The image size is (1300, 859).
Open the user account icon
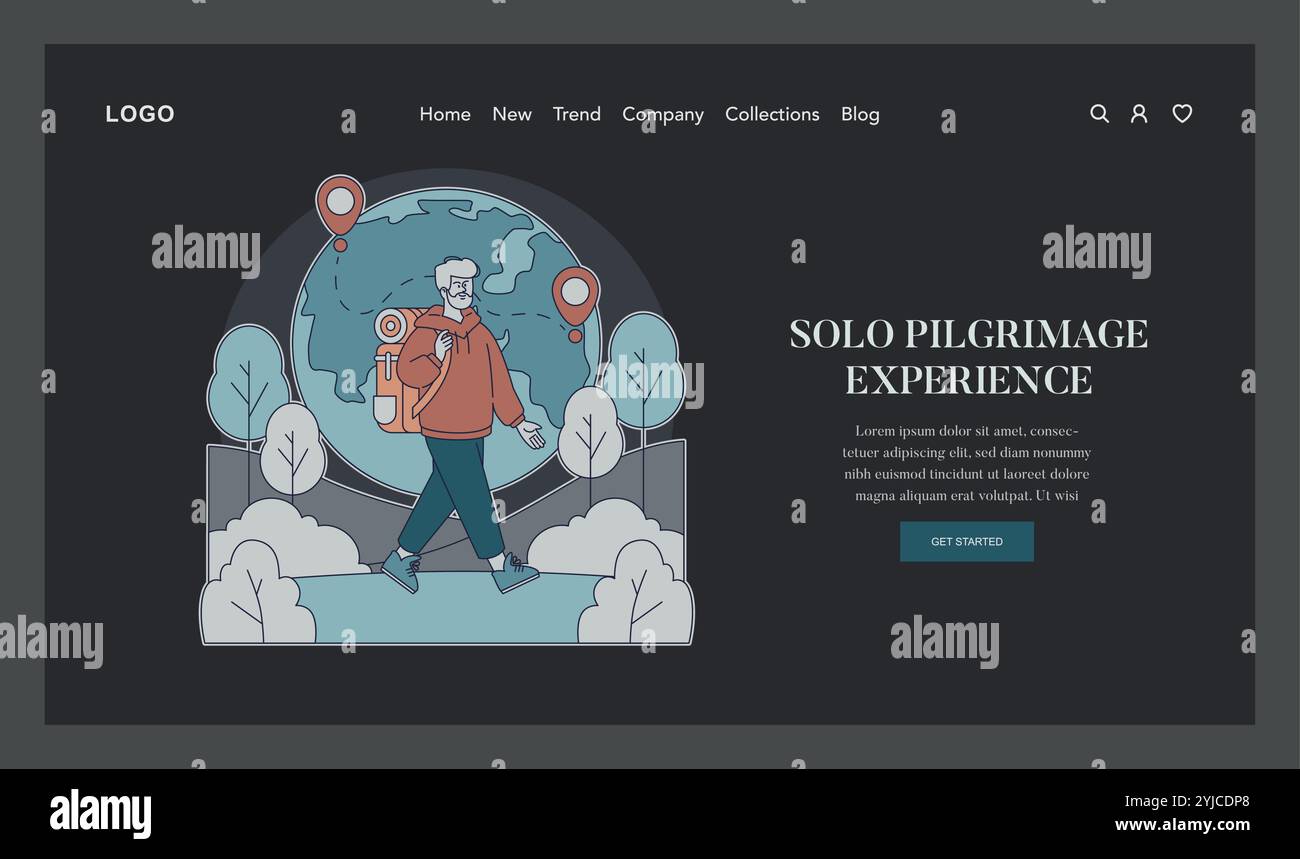click(x=1139, y=114)
